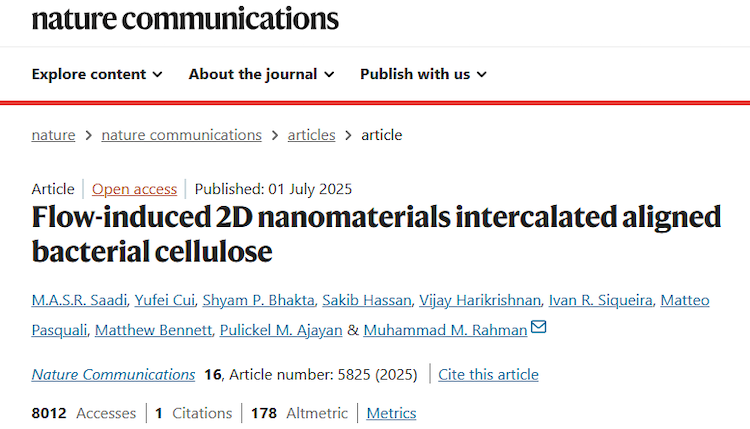
Task: Expand the Publish with us menu
Action: 423,74
